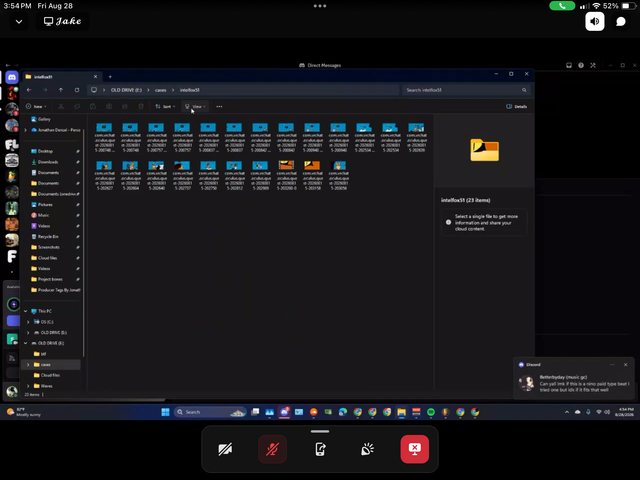Open the New dropdown in Explorer toolbar
The width and height of the screenshot is (640, 480).
point(36,107)
